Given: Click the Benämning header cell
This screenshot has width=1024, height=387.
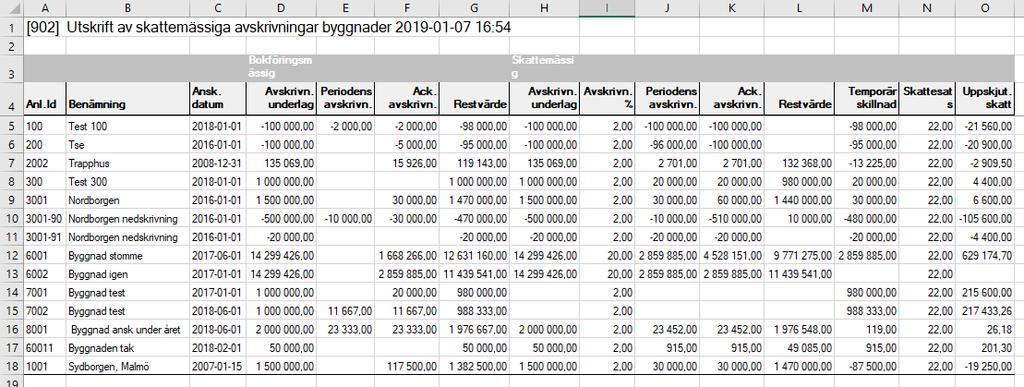Looking at the screenshot, I should [128, 99].
